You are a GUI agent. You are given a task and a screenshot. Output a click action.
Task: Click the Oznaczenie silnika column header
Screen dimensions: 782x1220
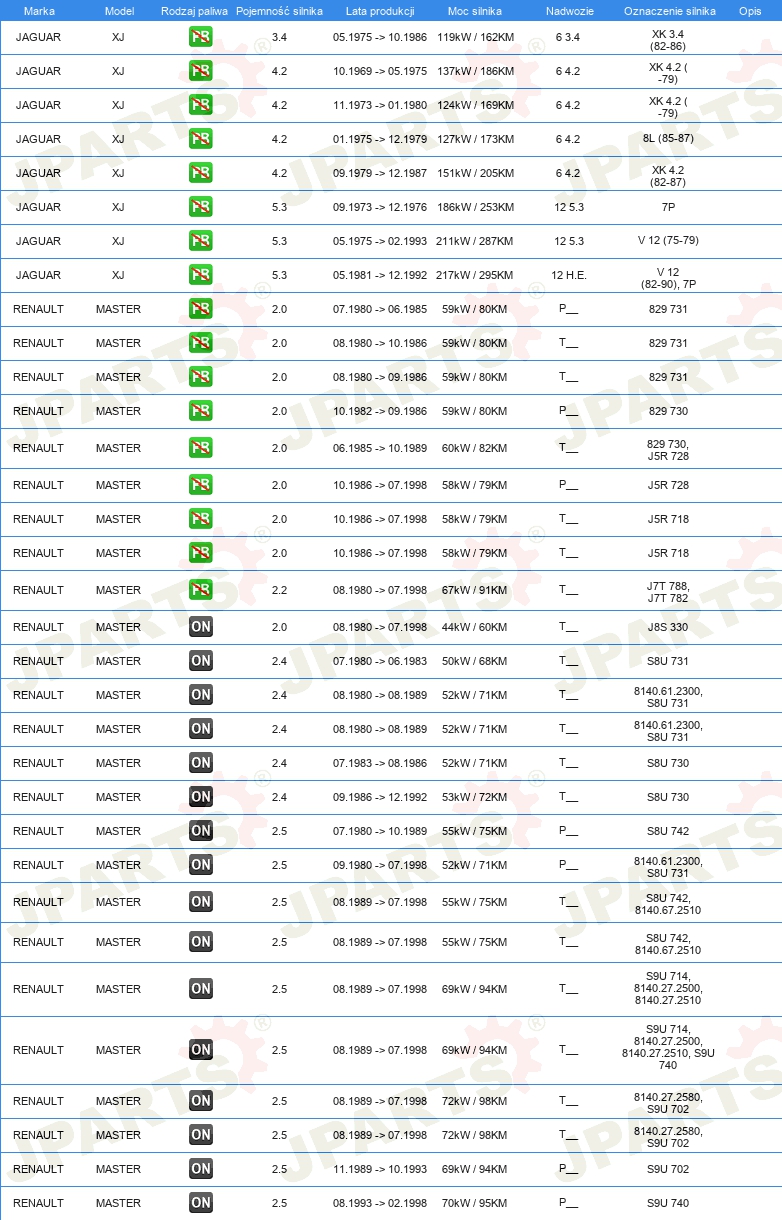[x=669, y=11]
